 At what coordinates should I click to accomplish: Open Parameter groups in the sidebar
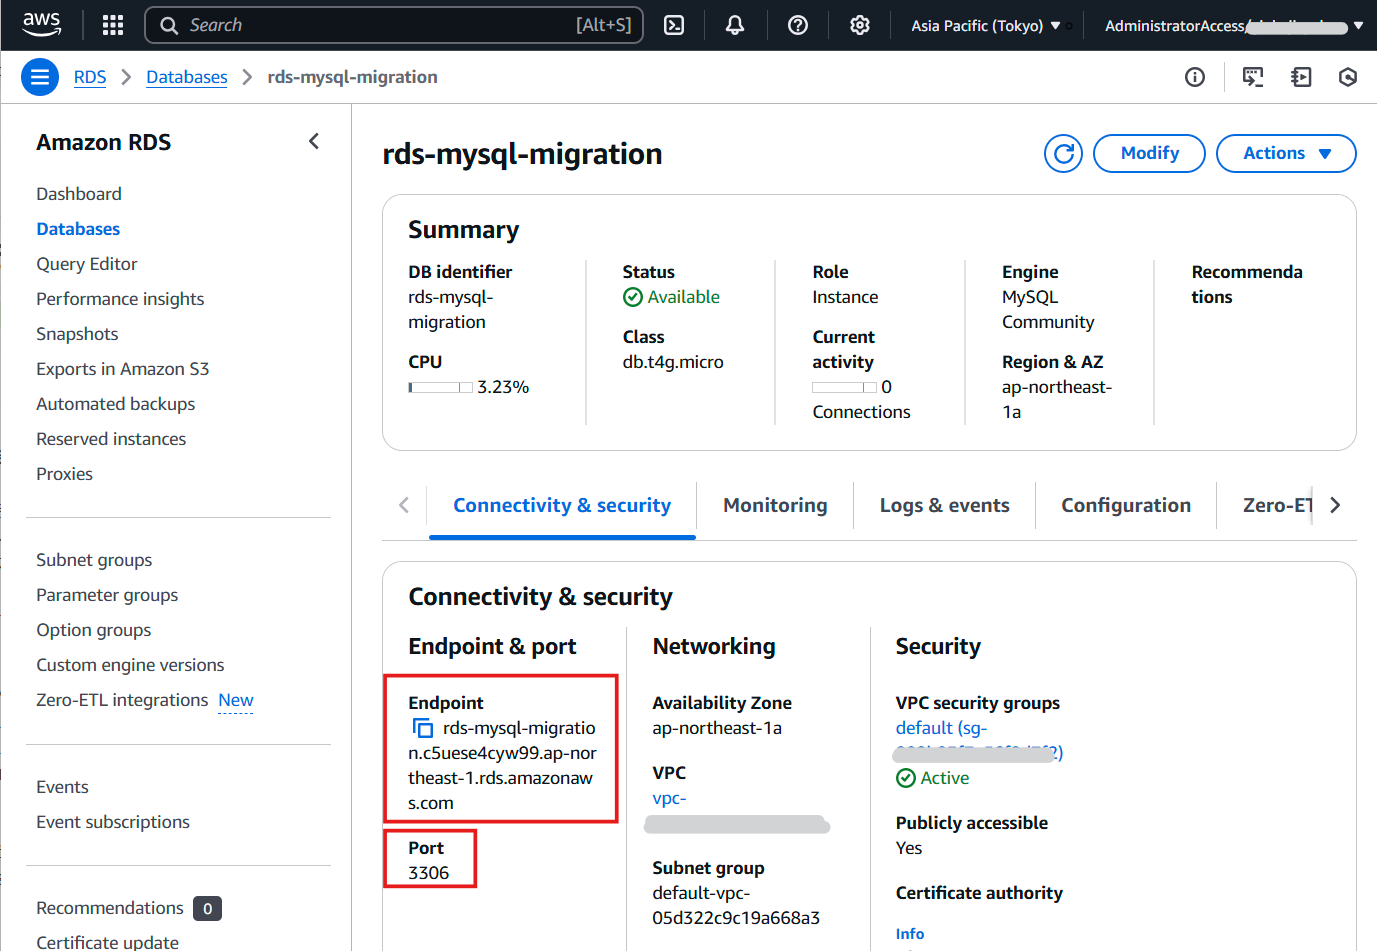107,595
